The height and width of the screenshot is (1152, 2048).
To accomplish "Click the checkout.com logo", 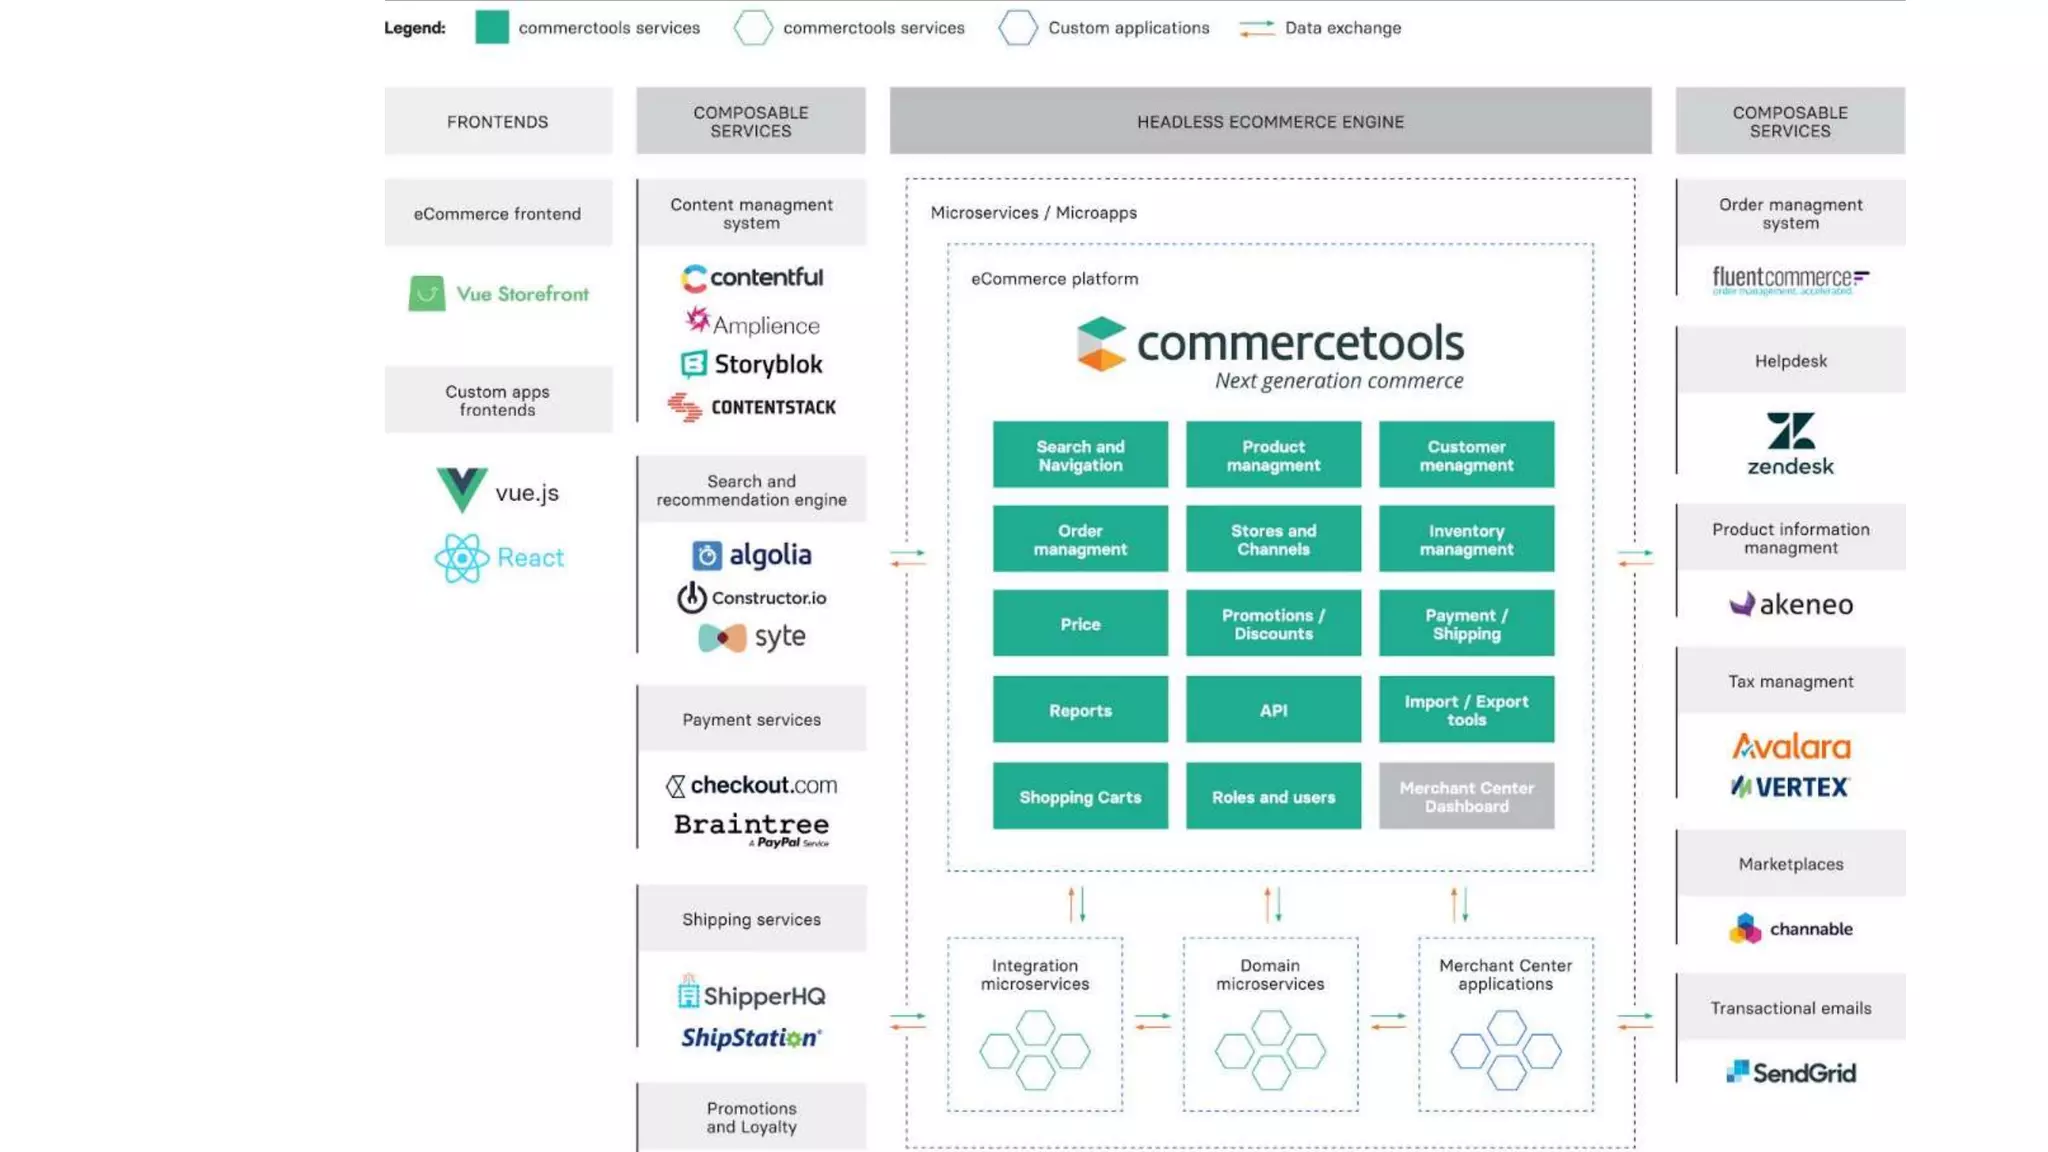I will click(751, 785).
